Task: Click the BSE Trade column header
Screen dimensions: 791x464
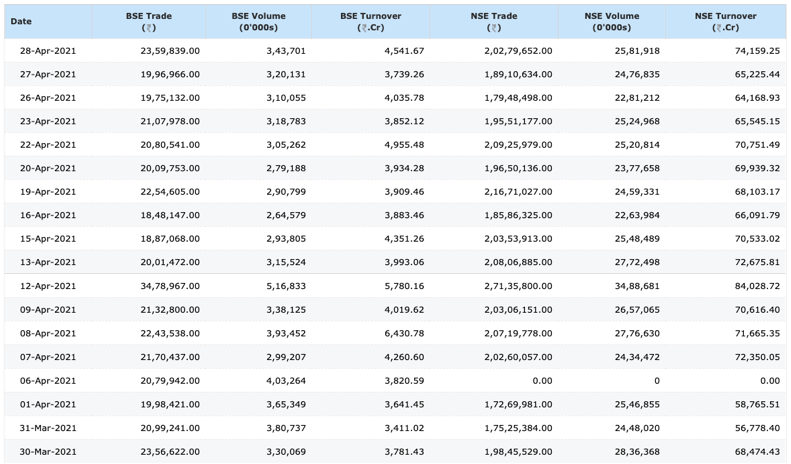Action: point(148,22)
